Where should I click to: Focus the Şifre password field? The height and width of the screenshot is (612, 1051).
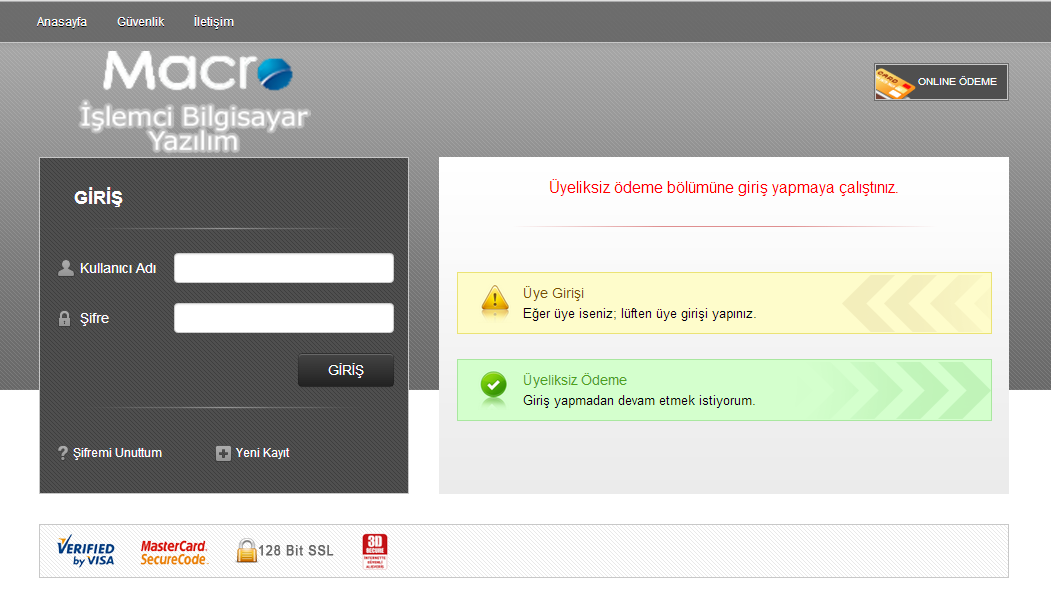click(x=284, y=318)
